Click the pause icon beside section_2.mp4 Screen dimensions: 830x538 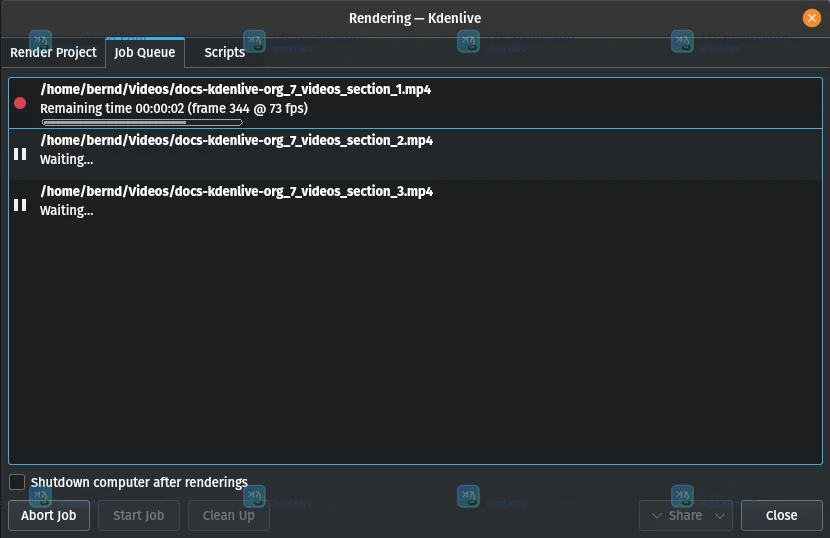coord(20,154)
